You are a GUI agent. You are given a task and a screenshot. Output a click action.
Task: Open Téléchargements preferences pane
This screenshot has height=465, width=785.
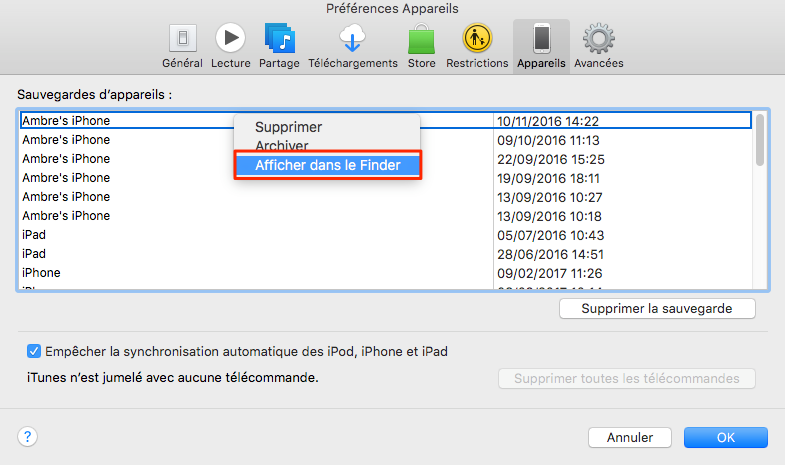(353, 46)
